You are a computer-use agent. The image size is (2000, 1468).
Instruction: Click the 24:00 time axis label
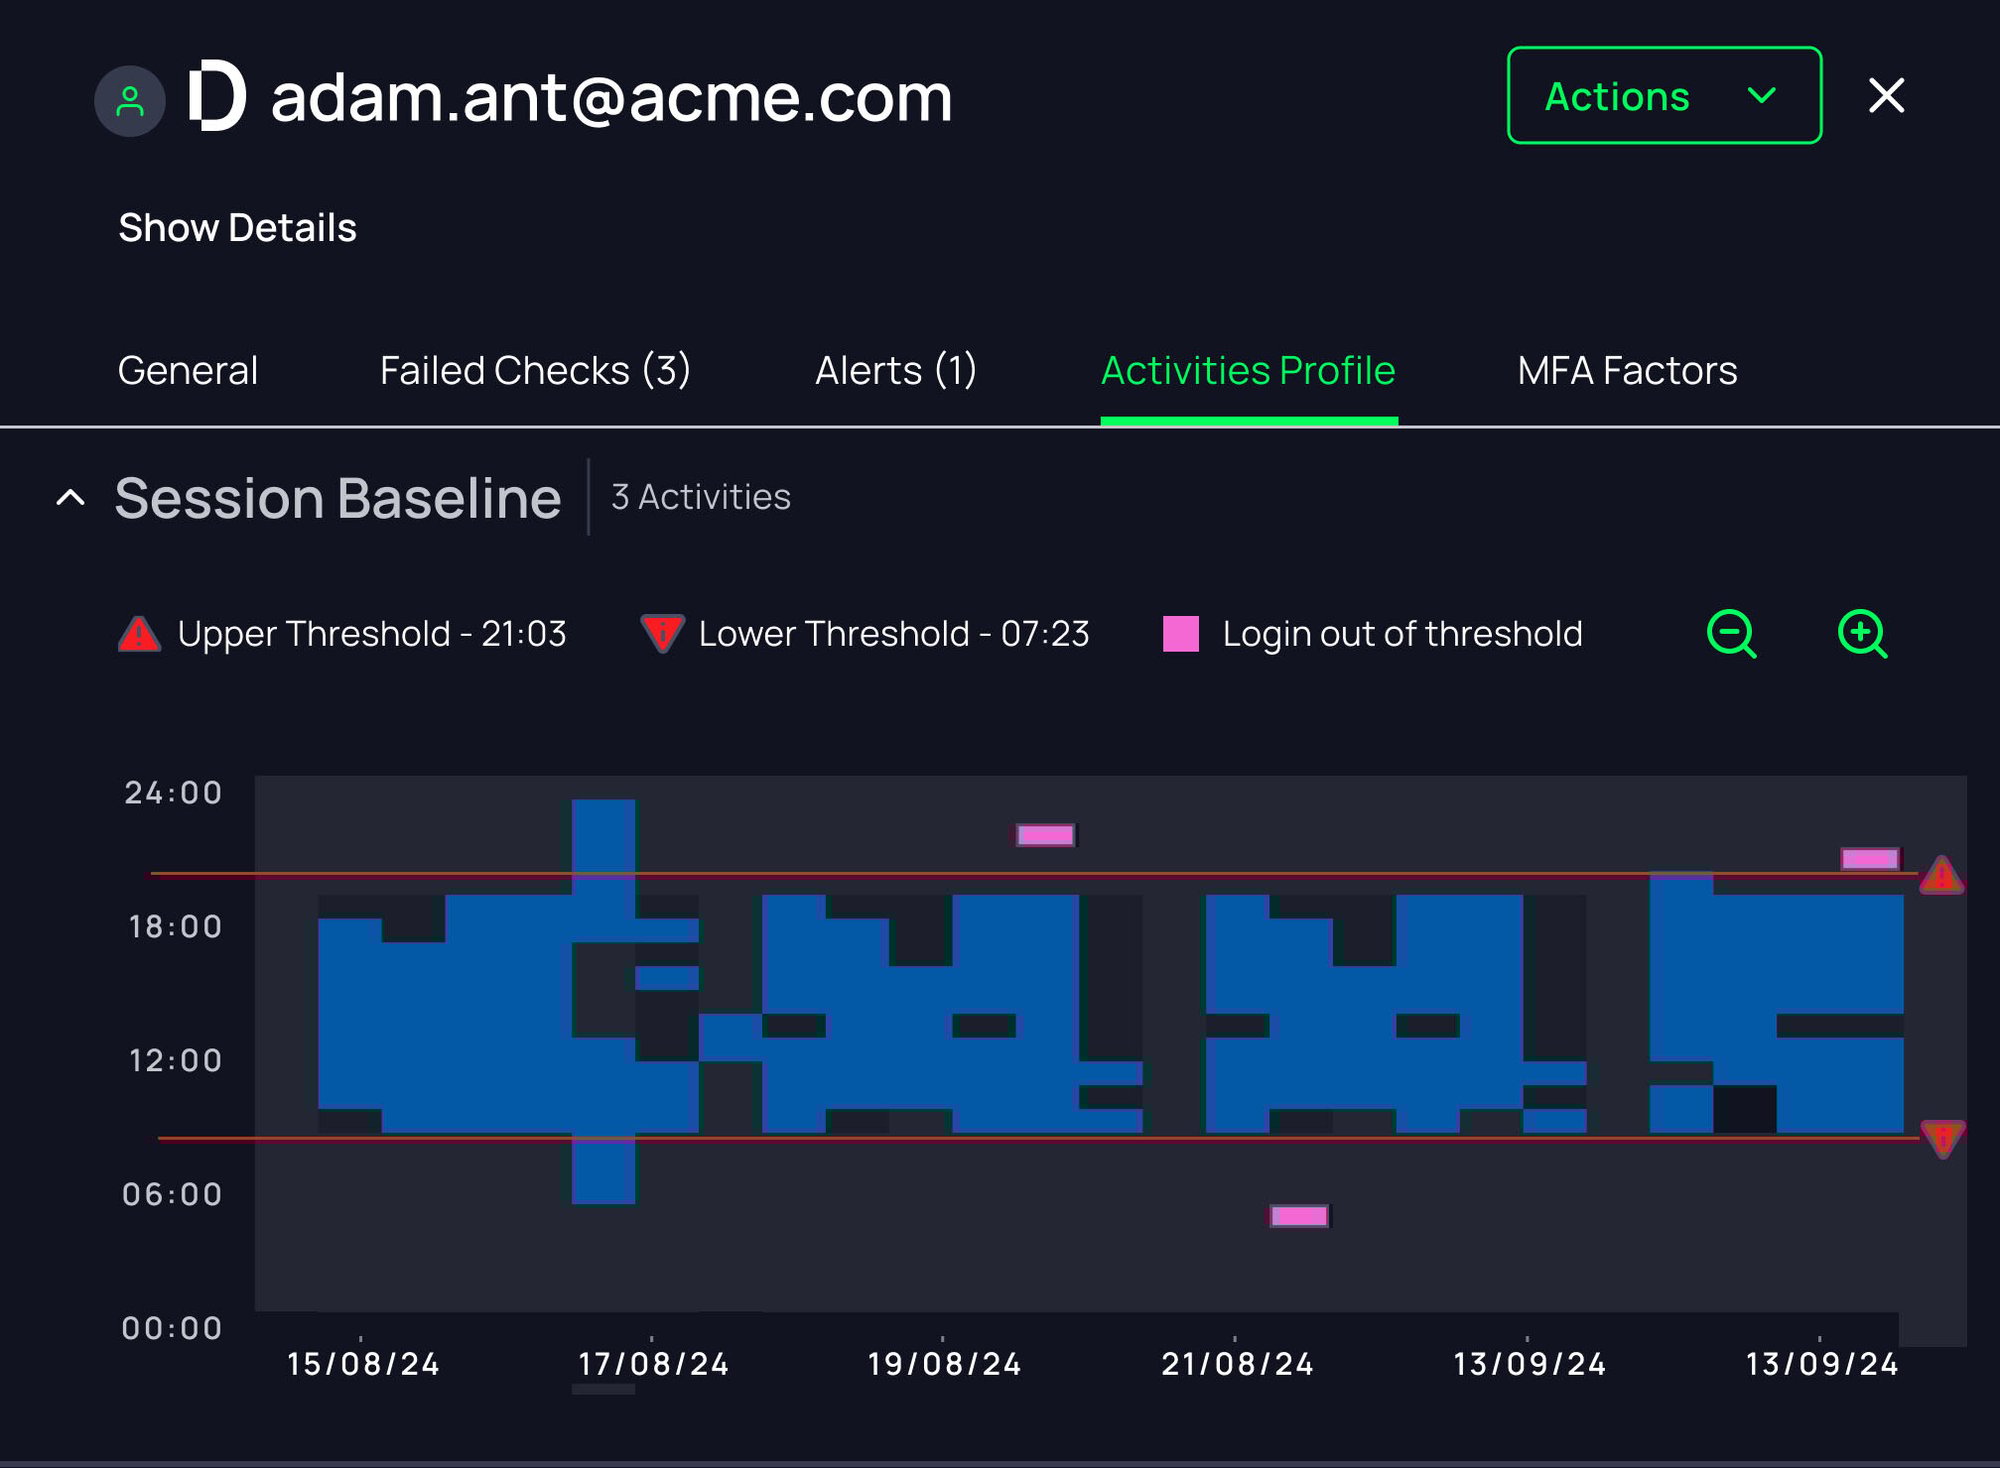pos(173,793)
